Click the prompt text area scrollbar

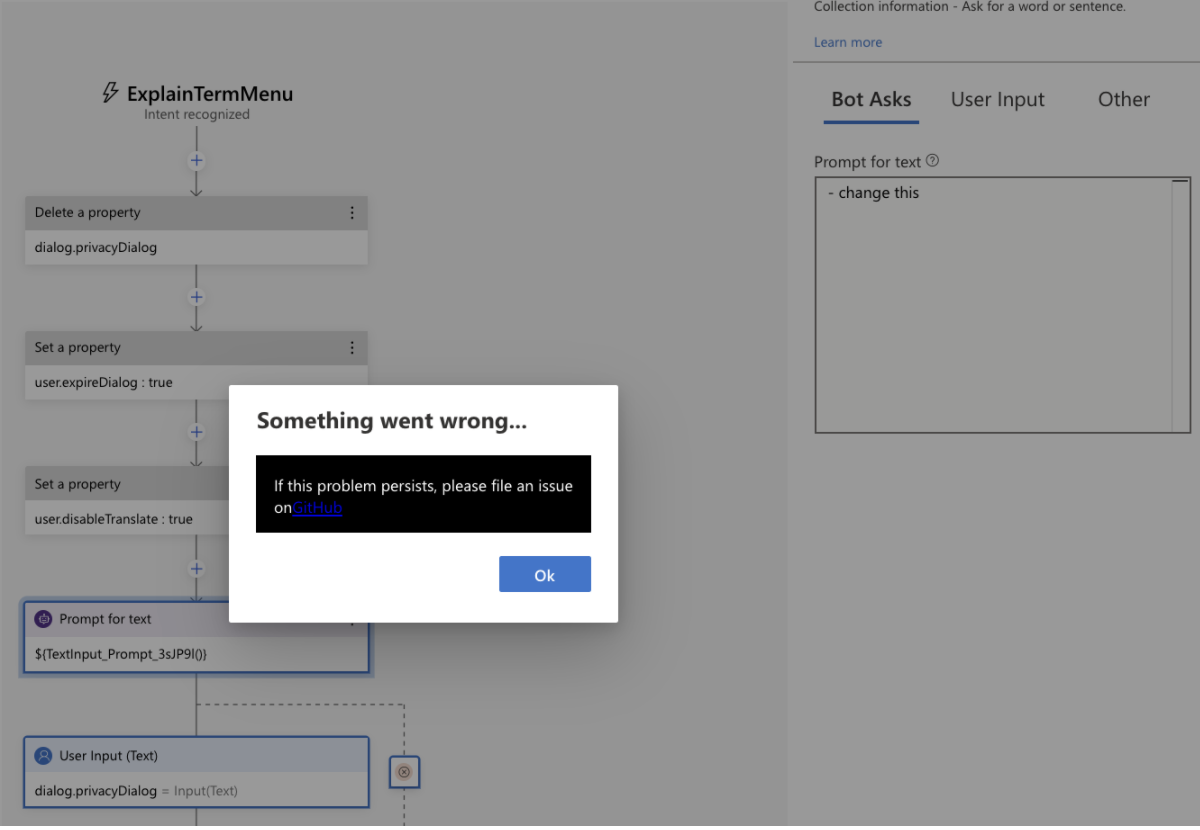[1180, 300]
